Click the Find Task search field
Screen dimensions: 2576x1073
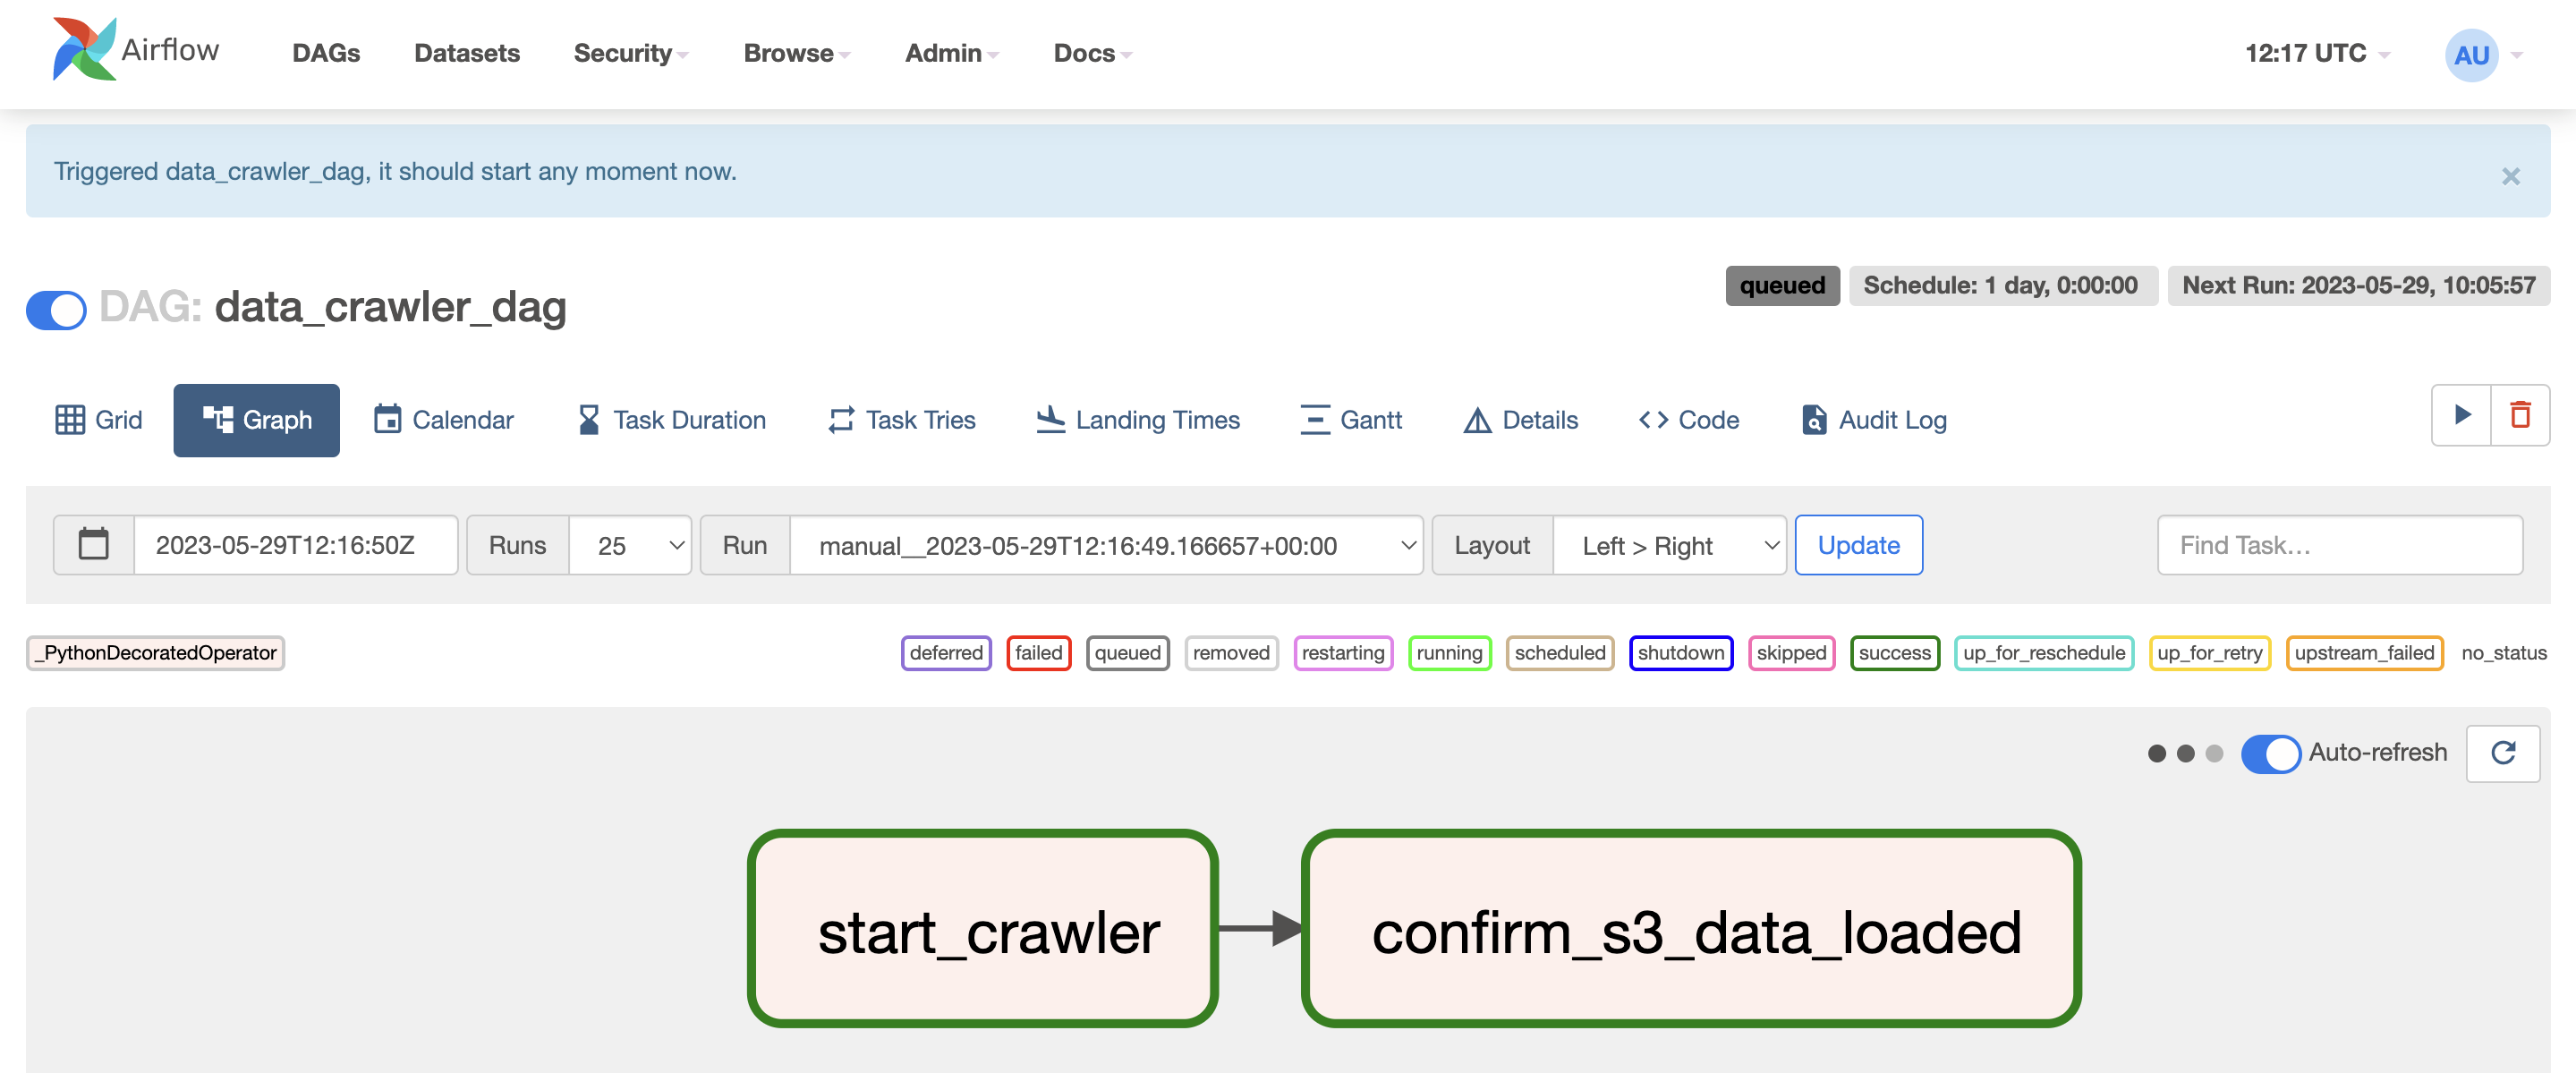click(2339, 545)
